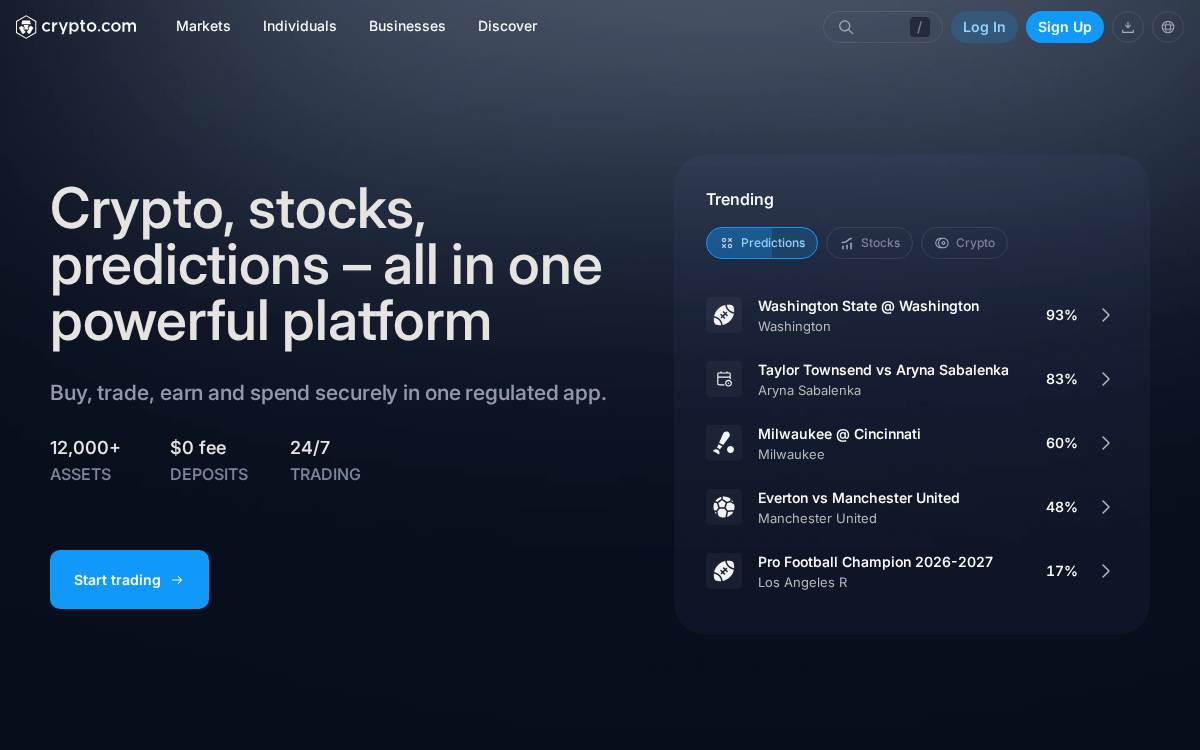Open the Markets menu
This screenshot has height=750, width=1200.
(203, 26)
